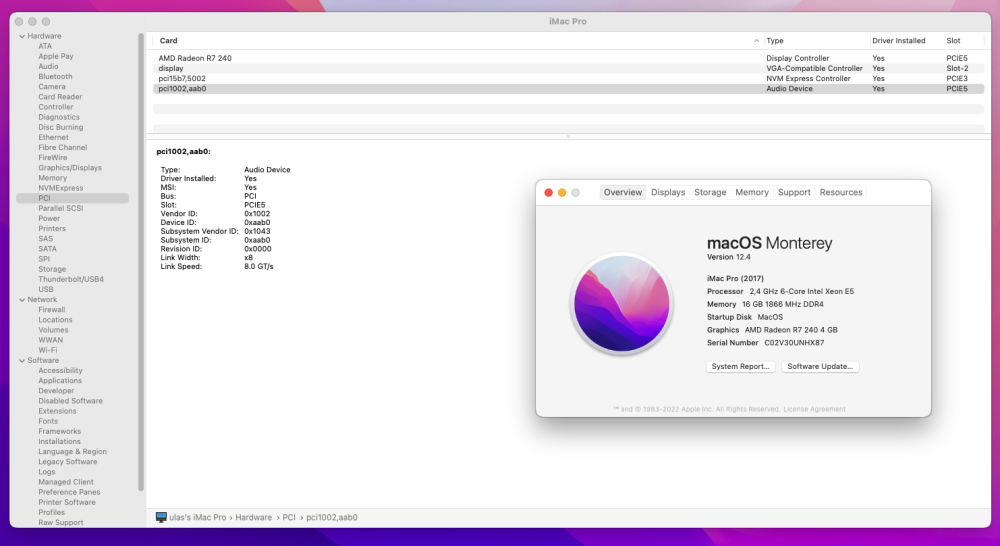Select SATA in the sidebar

click(x=47, y=249)
